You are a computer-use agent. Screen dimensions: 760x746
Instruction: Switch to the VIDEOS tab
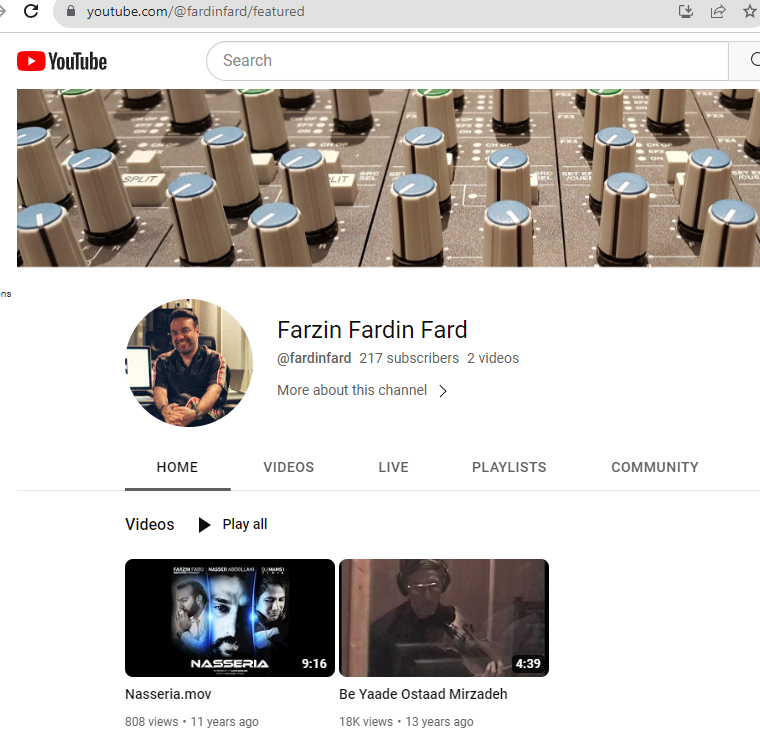288,467
